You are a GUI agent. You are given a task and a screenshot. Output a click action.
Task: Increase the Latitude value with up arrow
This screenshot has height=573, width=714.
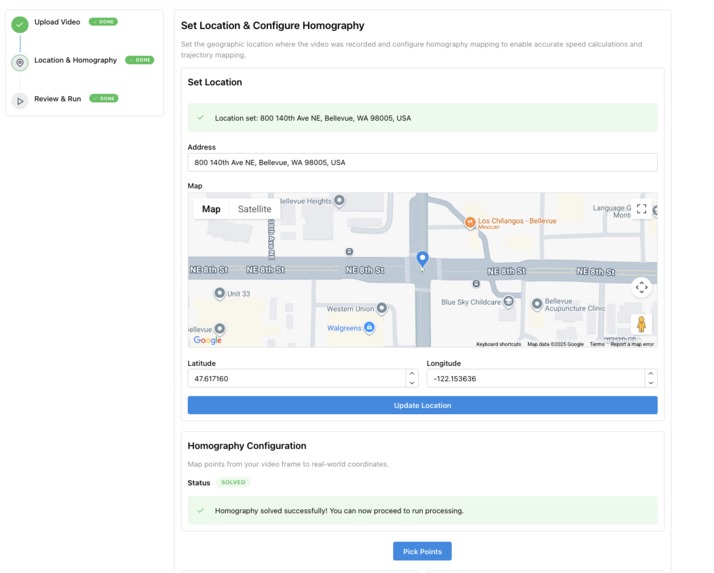412,373
